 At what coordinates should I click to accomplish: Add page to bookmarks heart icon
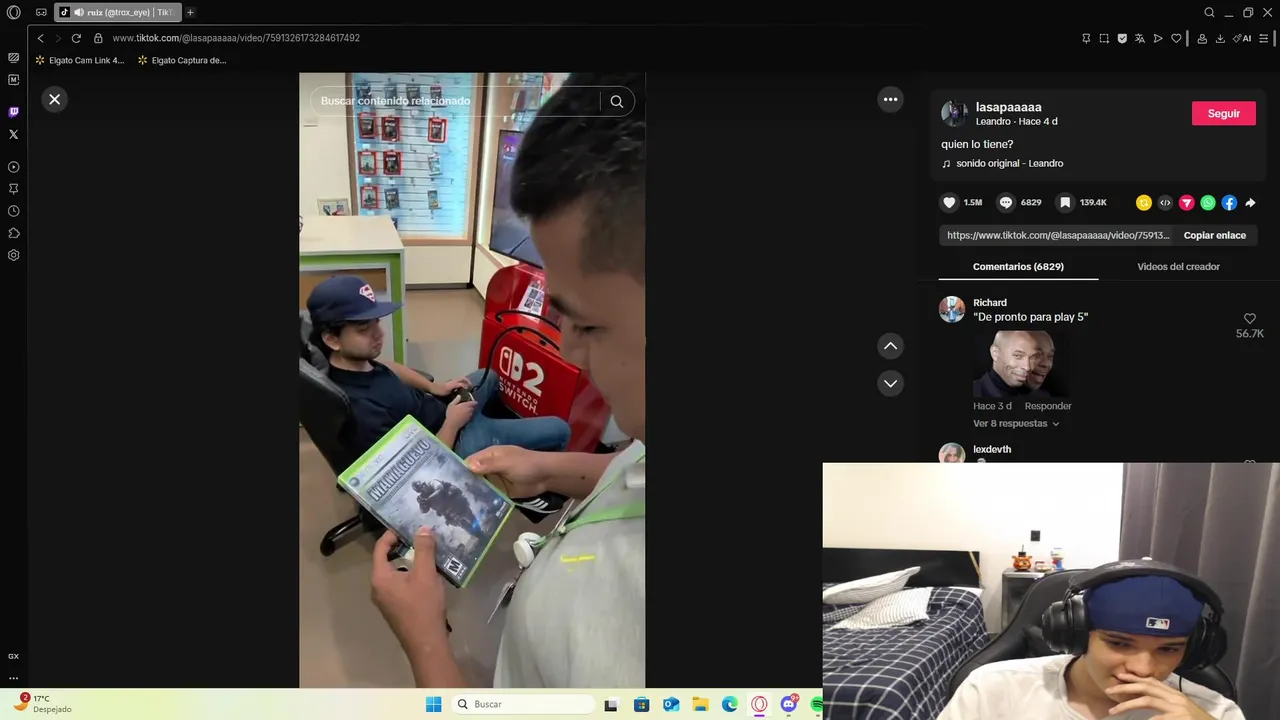pos(1176,38)
